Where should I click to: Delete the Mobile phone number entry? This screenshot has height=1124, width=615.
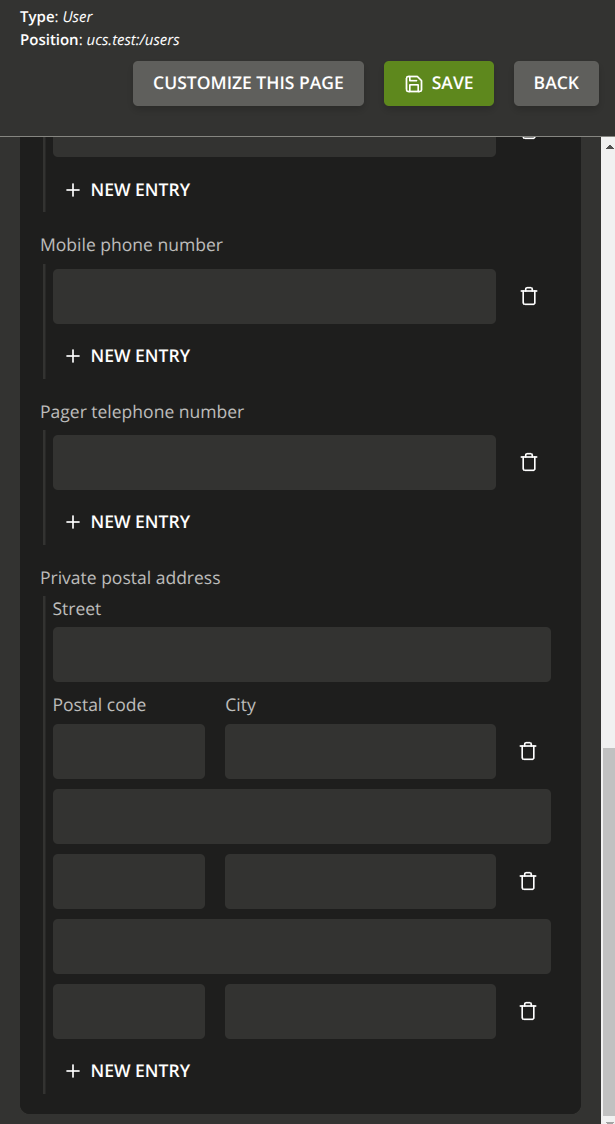click(x=529, y=296)
